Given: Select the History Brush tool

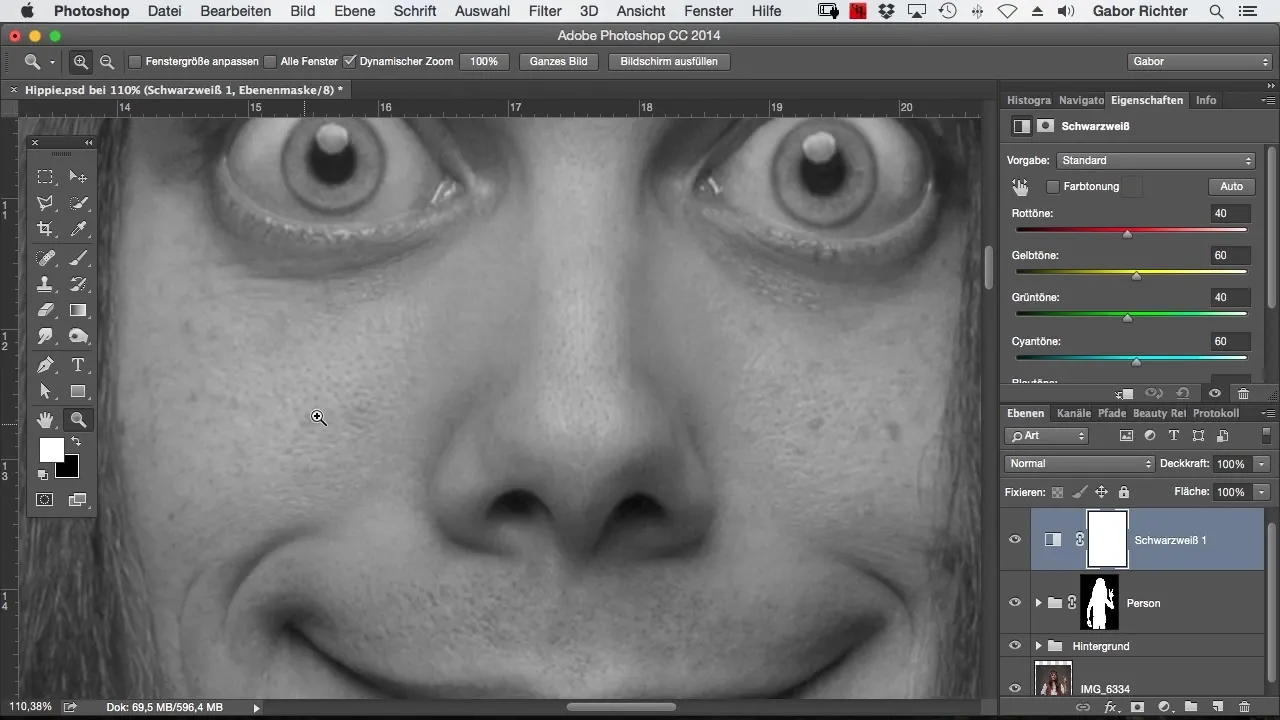Looking at the screenshot, I should [x=78, y=284].
